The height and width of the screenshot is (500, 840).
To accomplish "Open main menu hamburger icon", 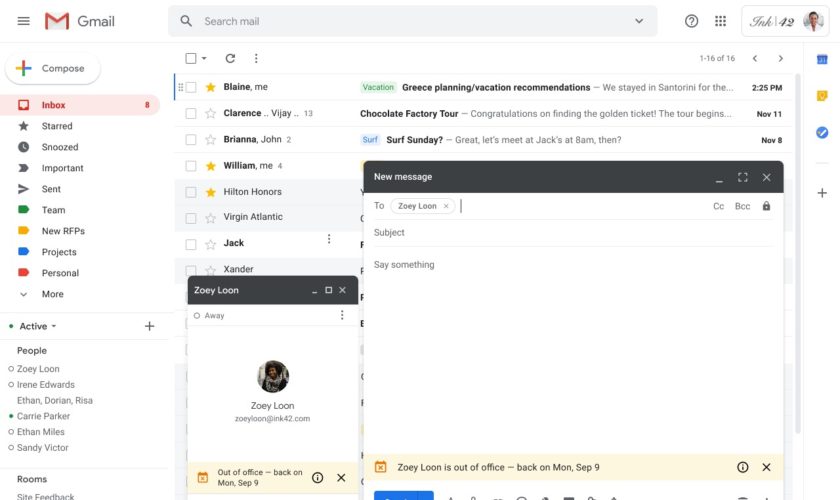I will 24,21.
